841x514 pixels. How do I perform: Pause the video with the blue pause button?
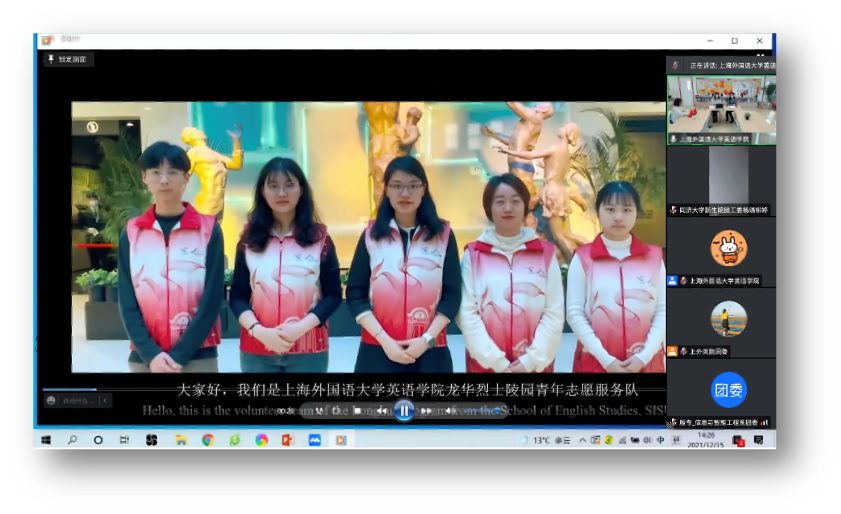click(404, 410)
